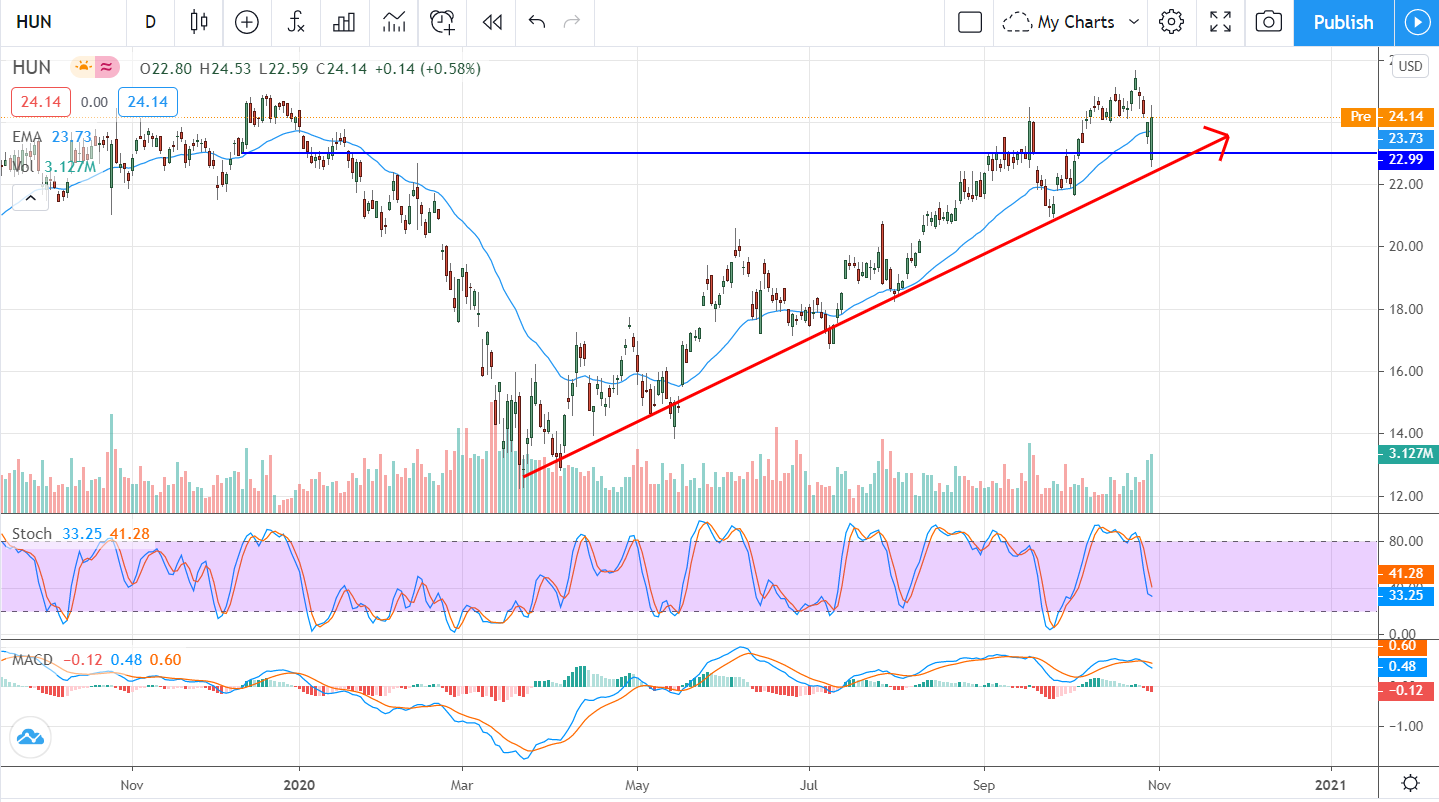This screenshot has width=1439, height=802.
Task: Open chart settings from the top gear
Action: pos(1171,22)
